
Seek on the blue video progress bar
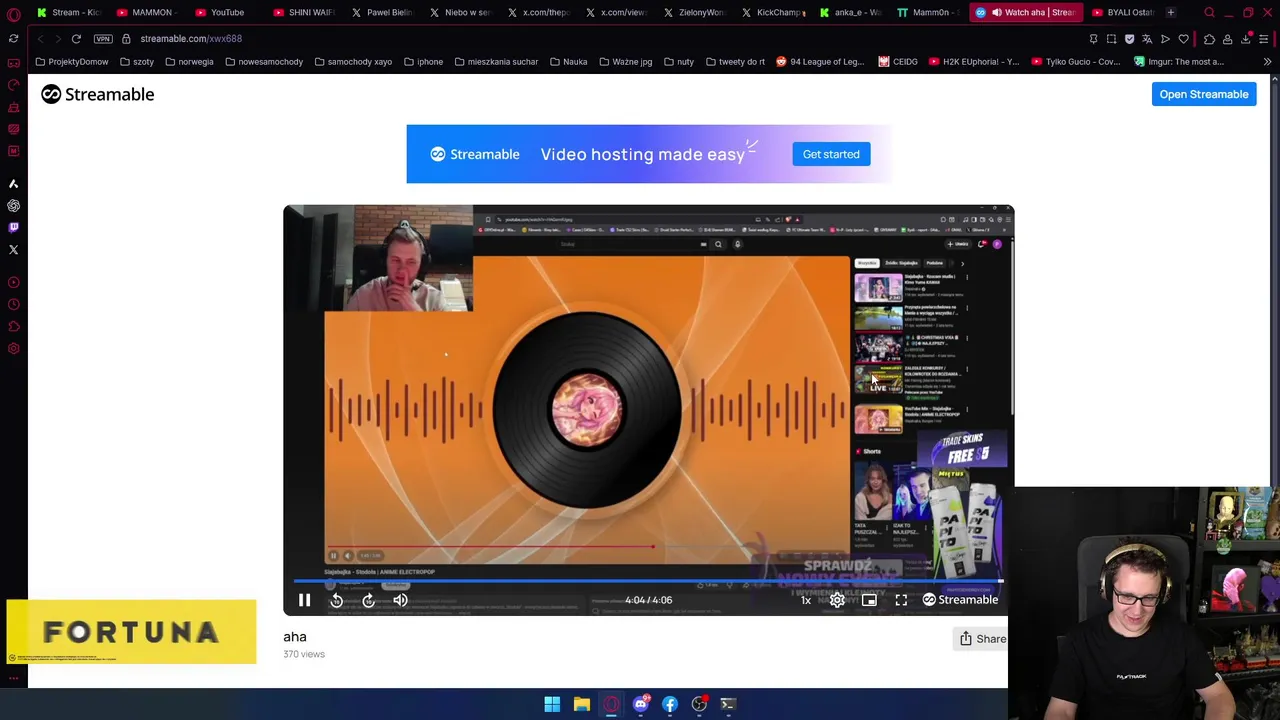[x=648, y=581]
